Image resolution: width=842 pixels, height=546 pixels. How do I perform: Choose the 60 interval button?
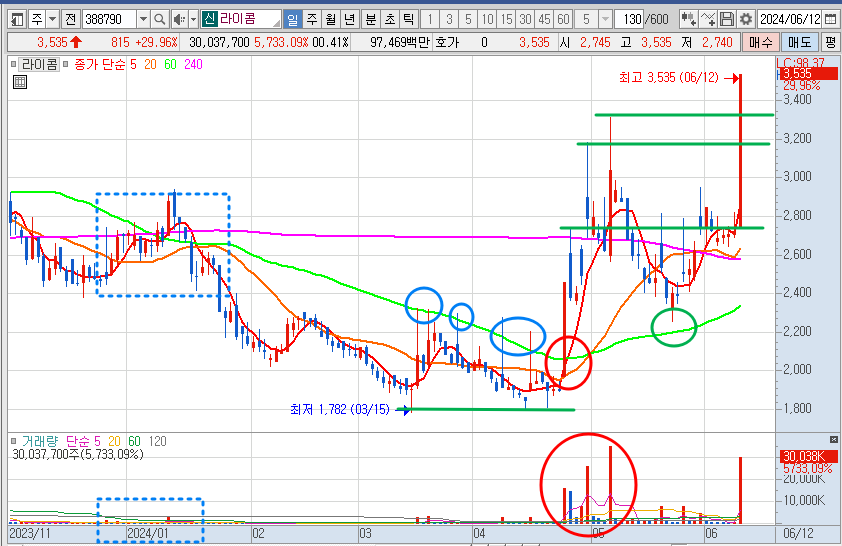pyautogui.click(x=563, y=20)
